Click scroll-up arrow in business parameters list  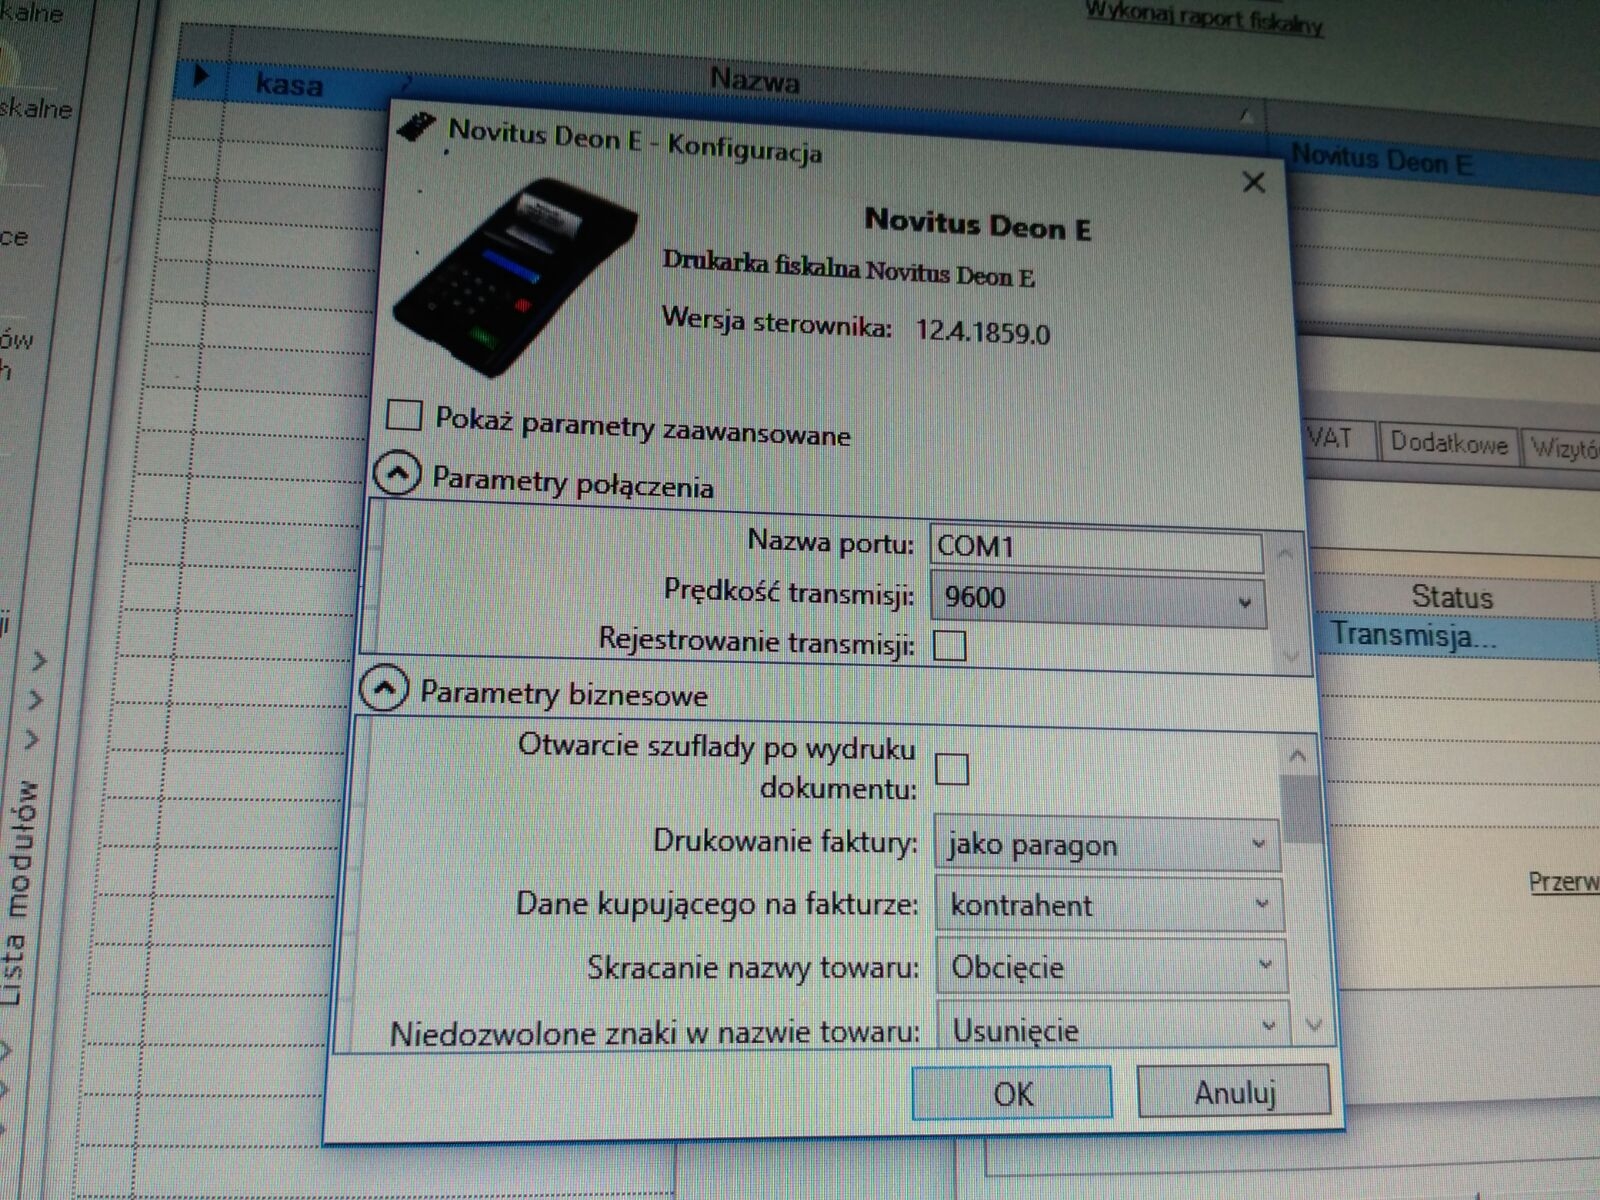pyautogui.click(x=1298, y=756)
